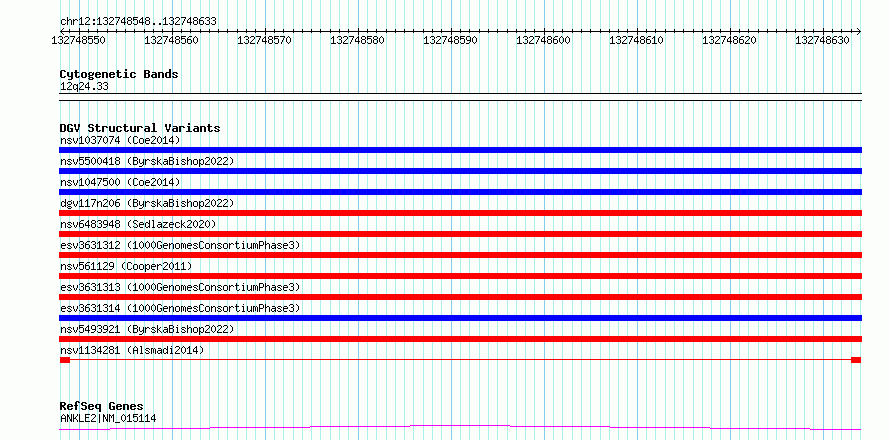Open the nsv6483948 (Sedlazeck2020) label
The height and width of the screenshot is (440, 890).
(x=138, y=224)
